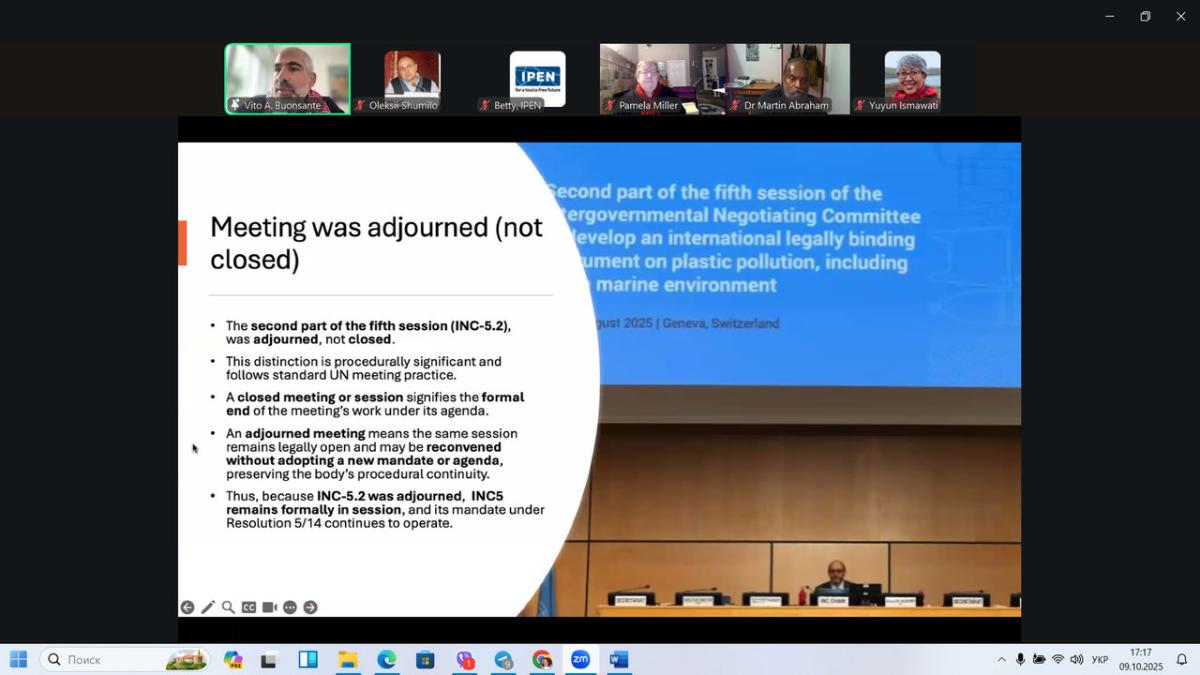Image resolution: width=1200 pixels, height=675 pixels.
Task: Open Google Chrome from the taskbar
Action: click(542, 660)
